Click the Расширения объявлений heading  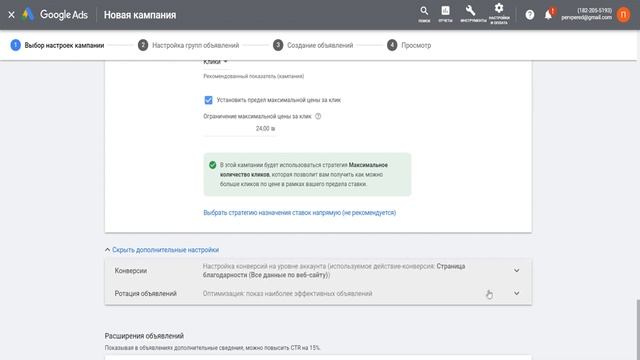click(x=144, y=336)
